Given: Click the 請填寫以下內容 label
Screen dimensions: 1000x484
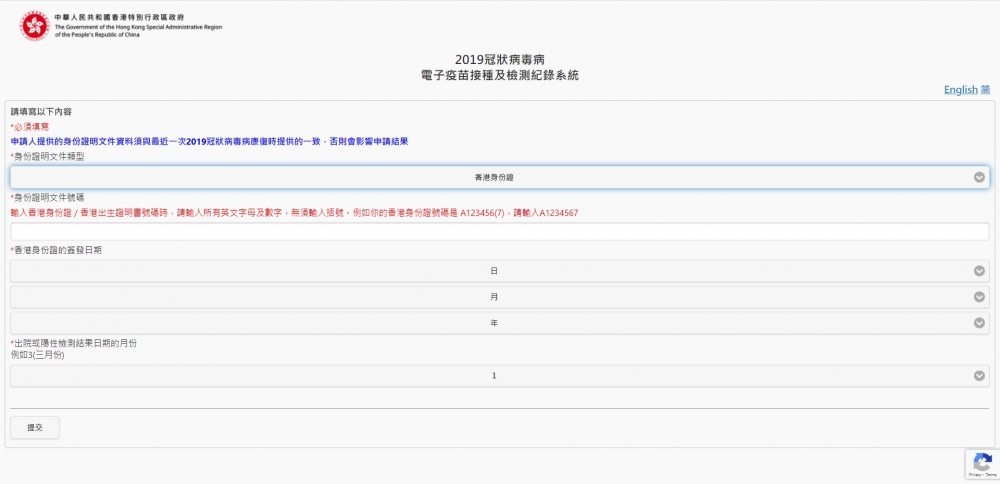Looking at the screenshot, I should 41,112.
